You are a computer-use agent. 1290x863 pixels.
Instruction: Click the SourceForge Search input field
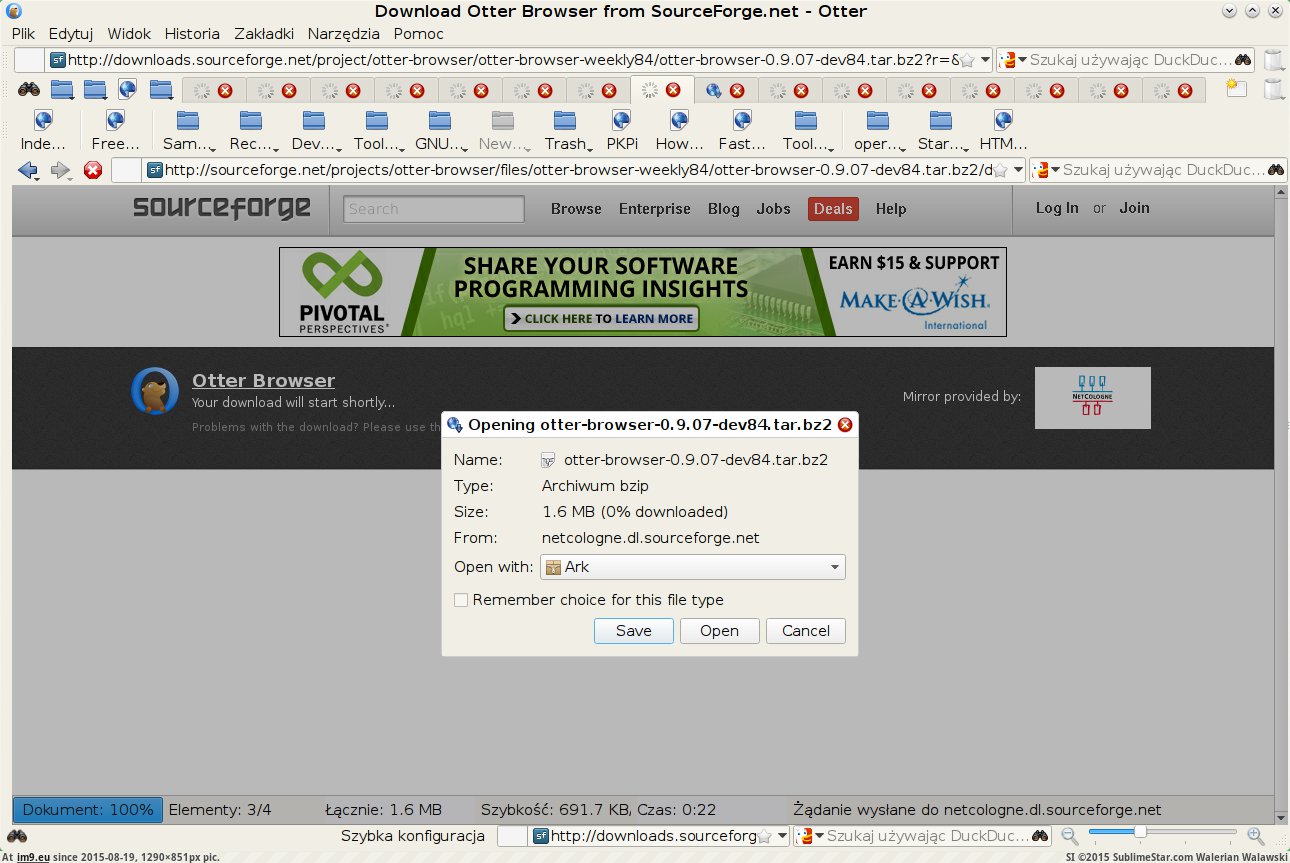(x=434, y=209)
